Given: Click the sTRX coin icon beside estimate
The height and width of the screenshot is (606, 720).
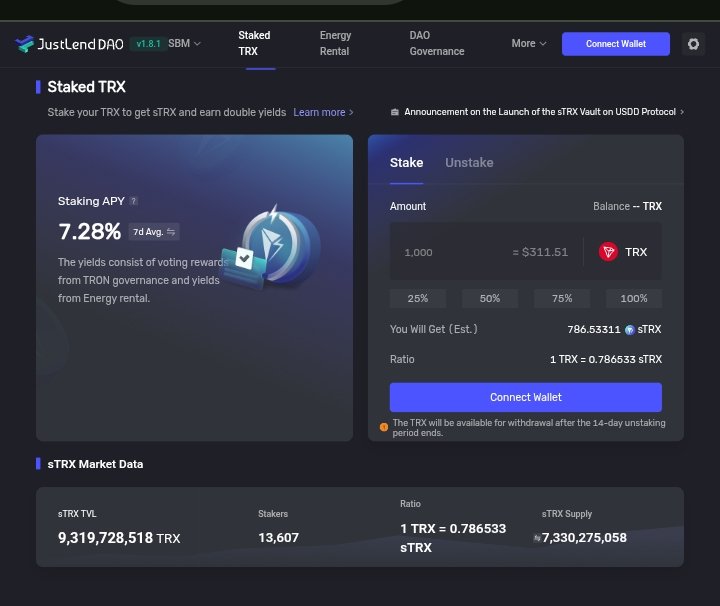Looking at the screenshot, I should point(630,330).
